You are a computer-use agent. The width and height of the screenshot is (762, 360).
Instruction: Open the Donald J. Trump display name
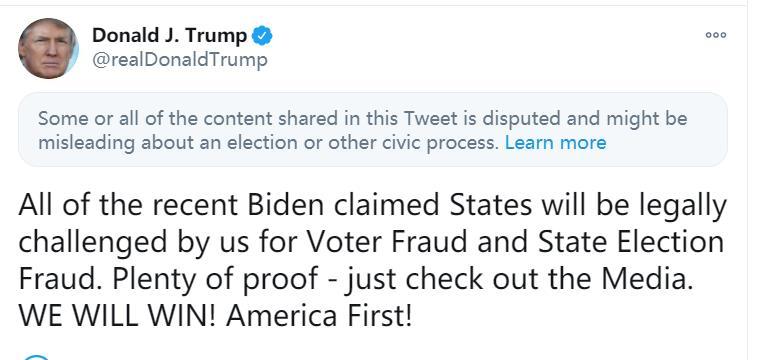tap(170, 35)
